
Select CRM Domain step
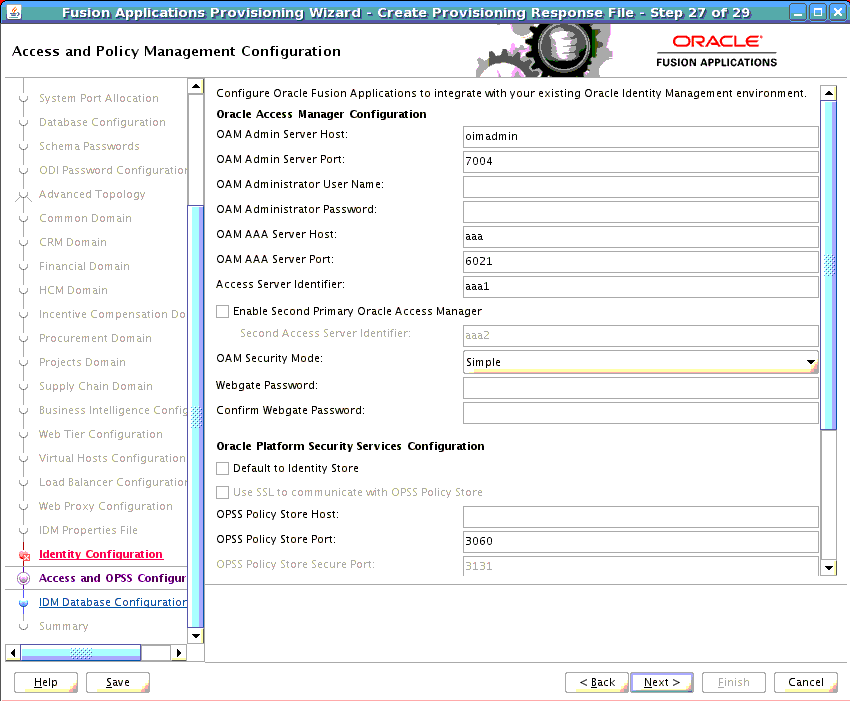point(73,242)
